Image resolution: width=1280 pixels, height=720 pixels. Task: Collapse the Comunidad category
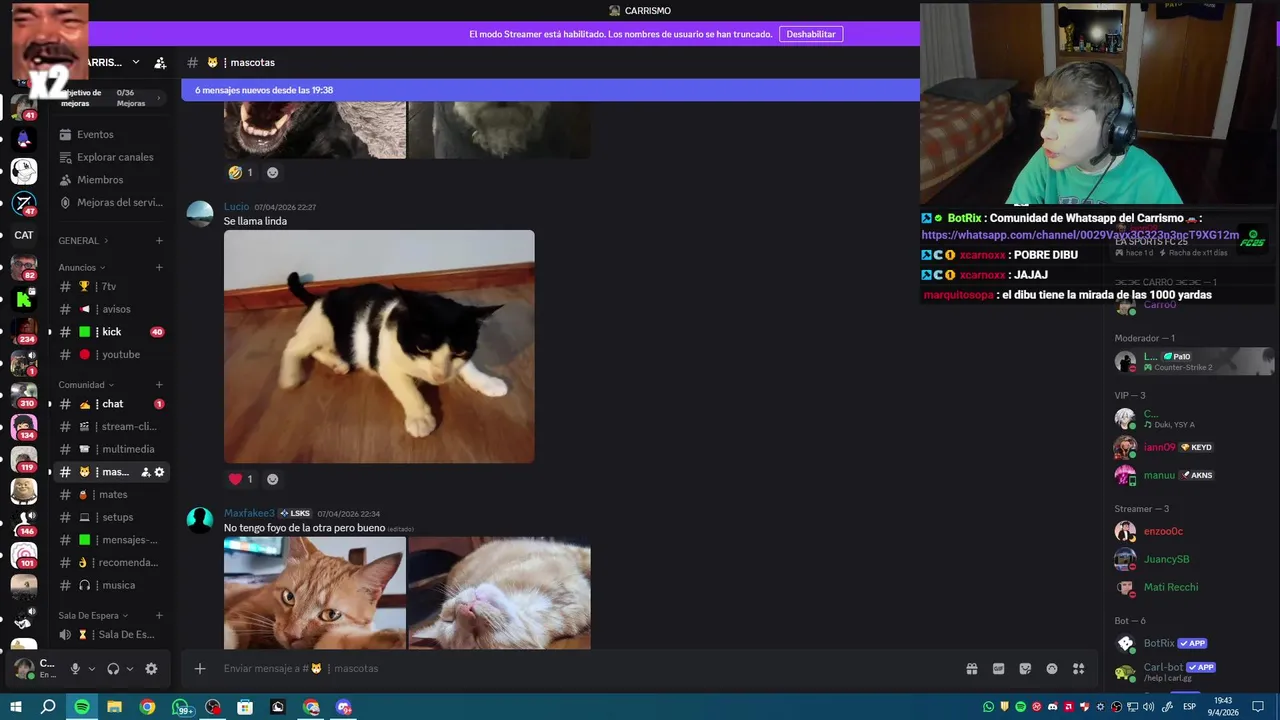(86, 385)
